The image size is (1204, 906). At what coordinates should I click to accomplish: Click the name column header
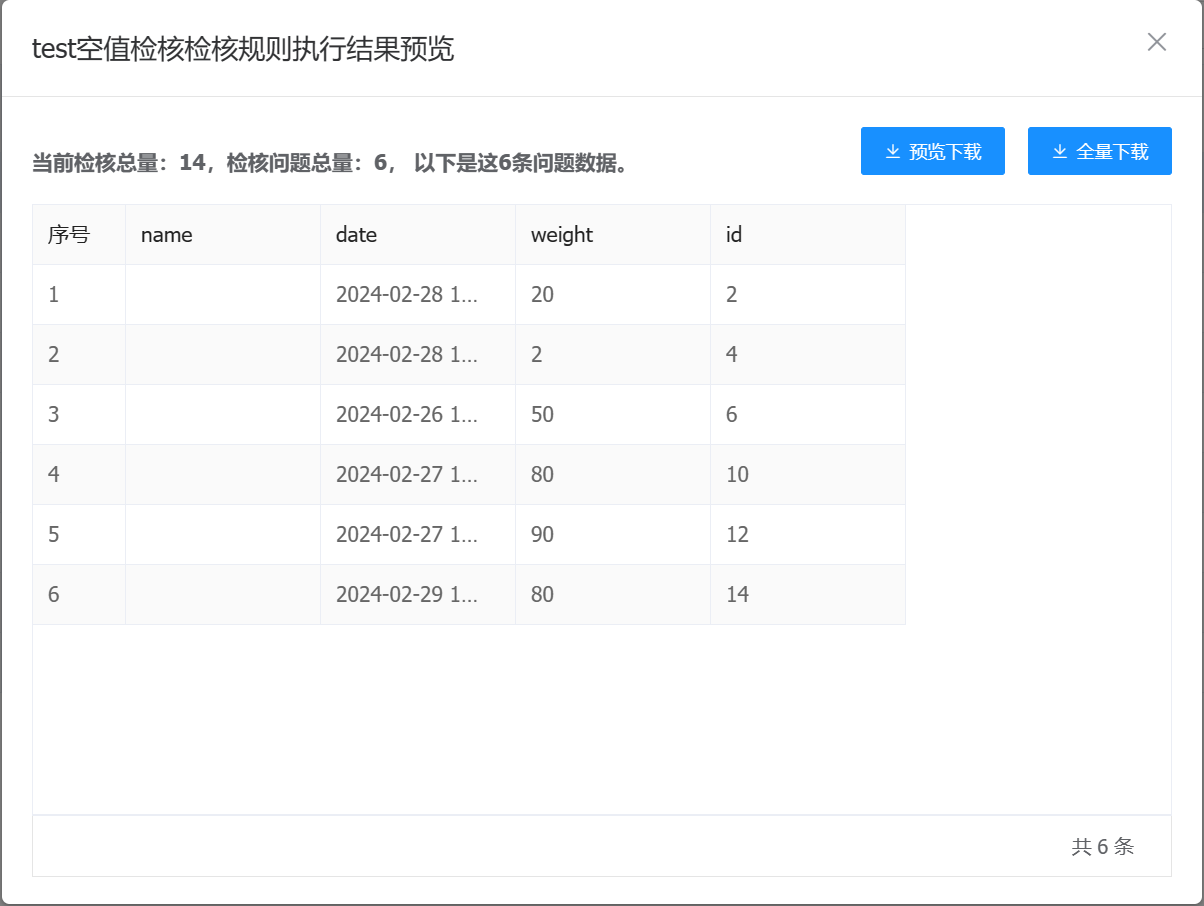167,235
